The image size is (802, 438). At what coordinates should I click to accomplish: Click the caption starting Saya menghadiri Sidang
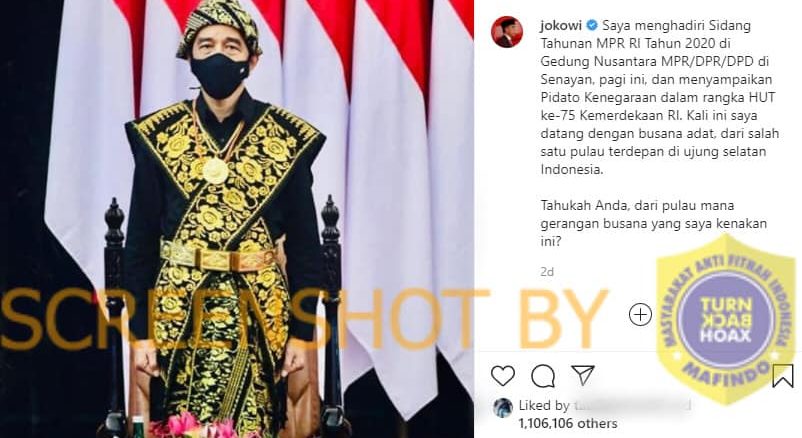(x=660, y=97)
